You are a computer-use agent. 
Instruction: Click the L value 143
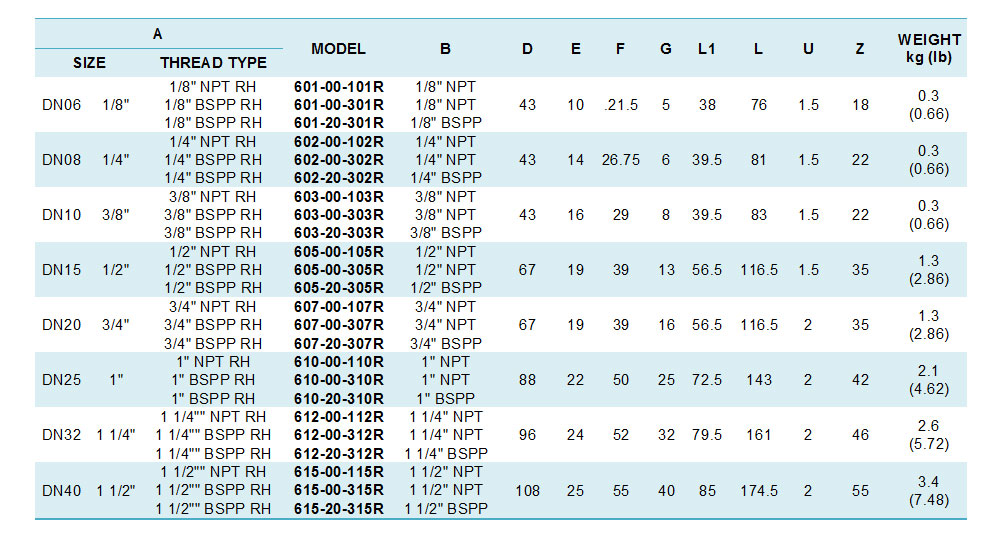pyautogui.click(x=759, y=379)
